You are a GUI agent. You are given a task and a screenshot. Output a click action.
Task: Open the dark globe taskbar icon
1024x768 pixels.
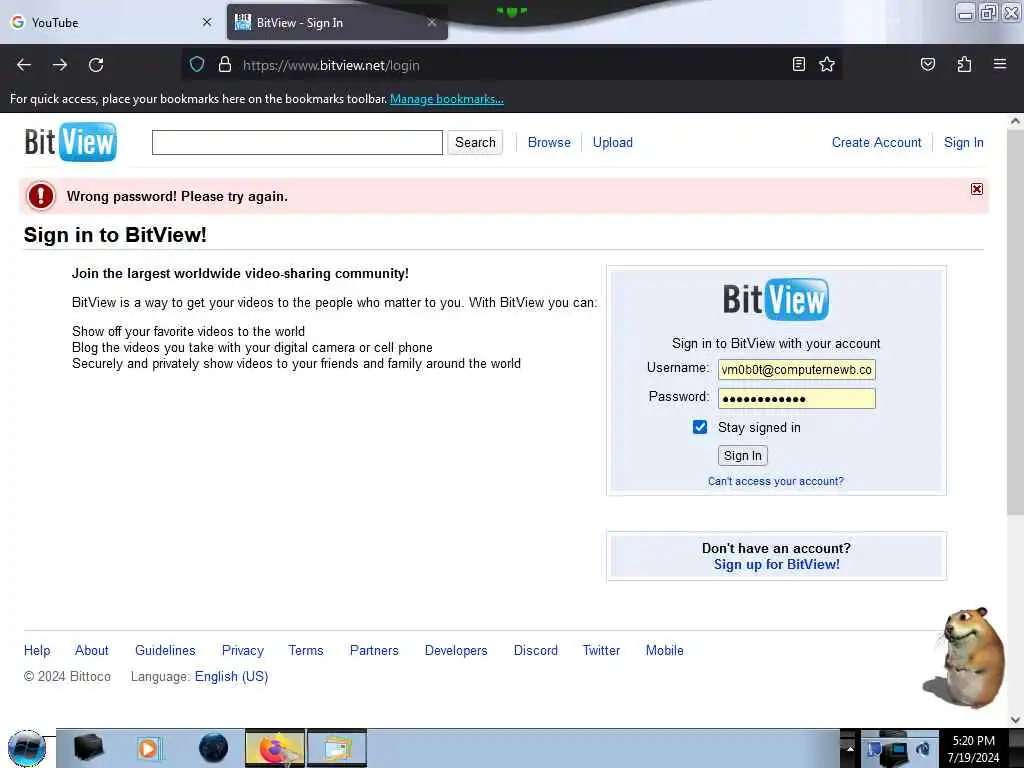pyautogui.click(x=214, y=748)
